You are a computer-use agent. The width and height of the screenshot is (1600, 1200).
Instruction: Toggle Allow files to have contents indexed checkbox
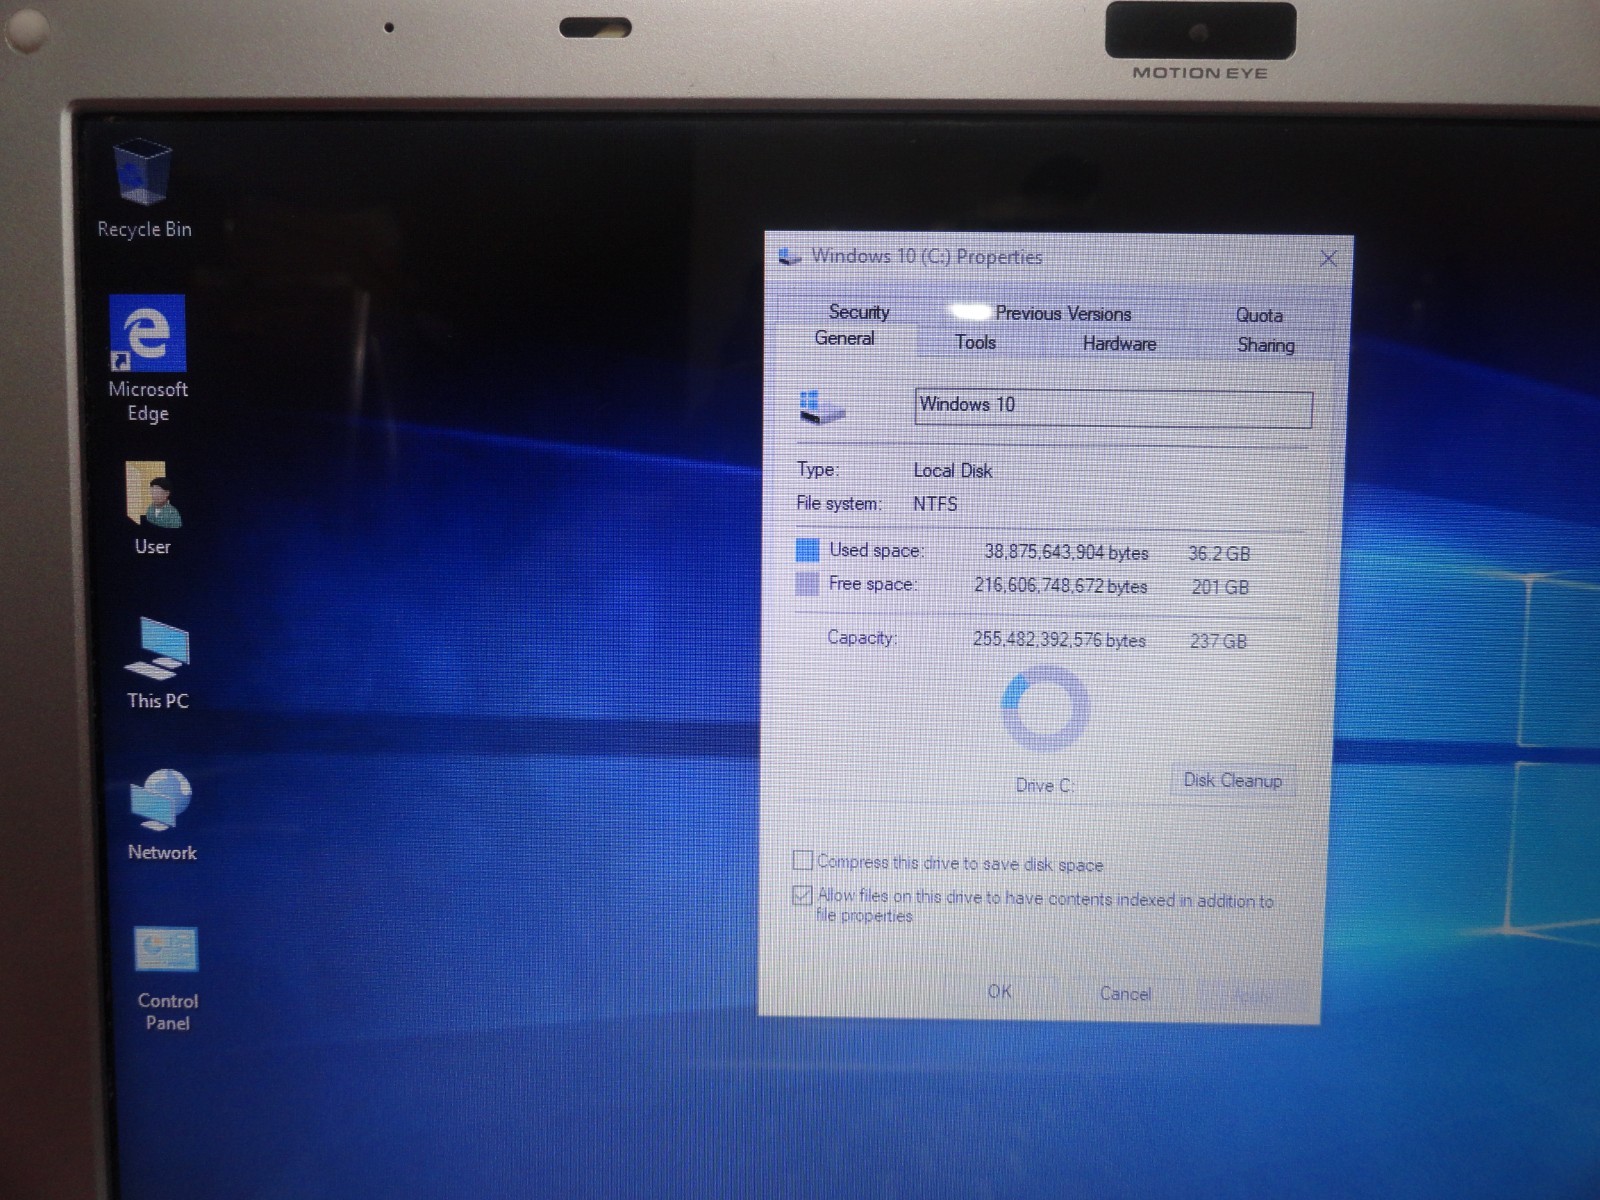pos(802,895)
